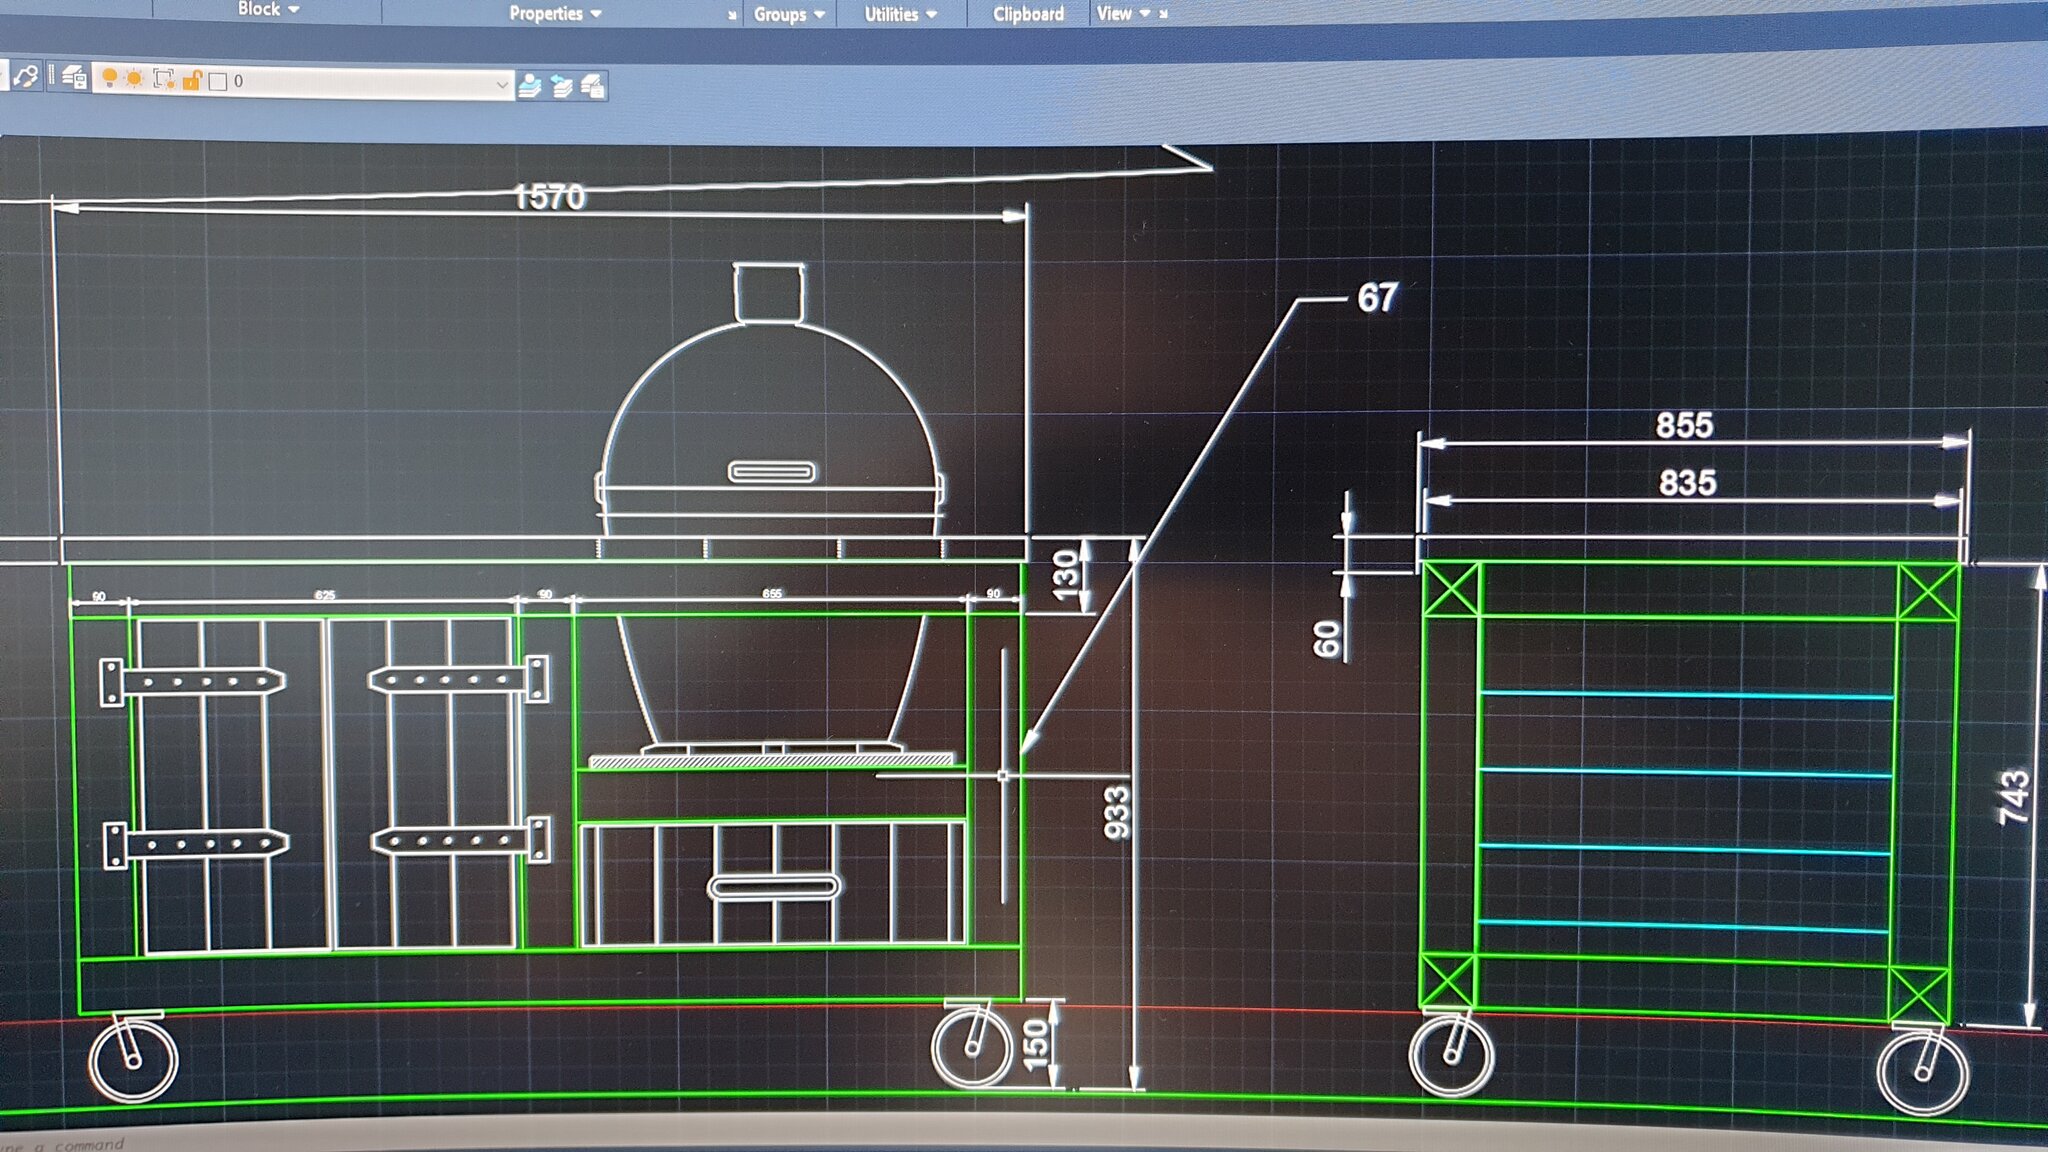
Task: Select the 1570 dimension text
Action: [x=549, y=196]
